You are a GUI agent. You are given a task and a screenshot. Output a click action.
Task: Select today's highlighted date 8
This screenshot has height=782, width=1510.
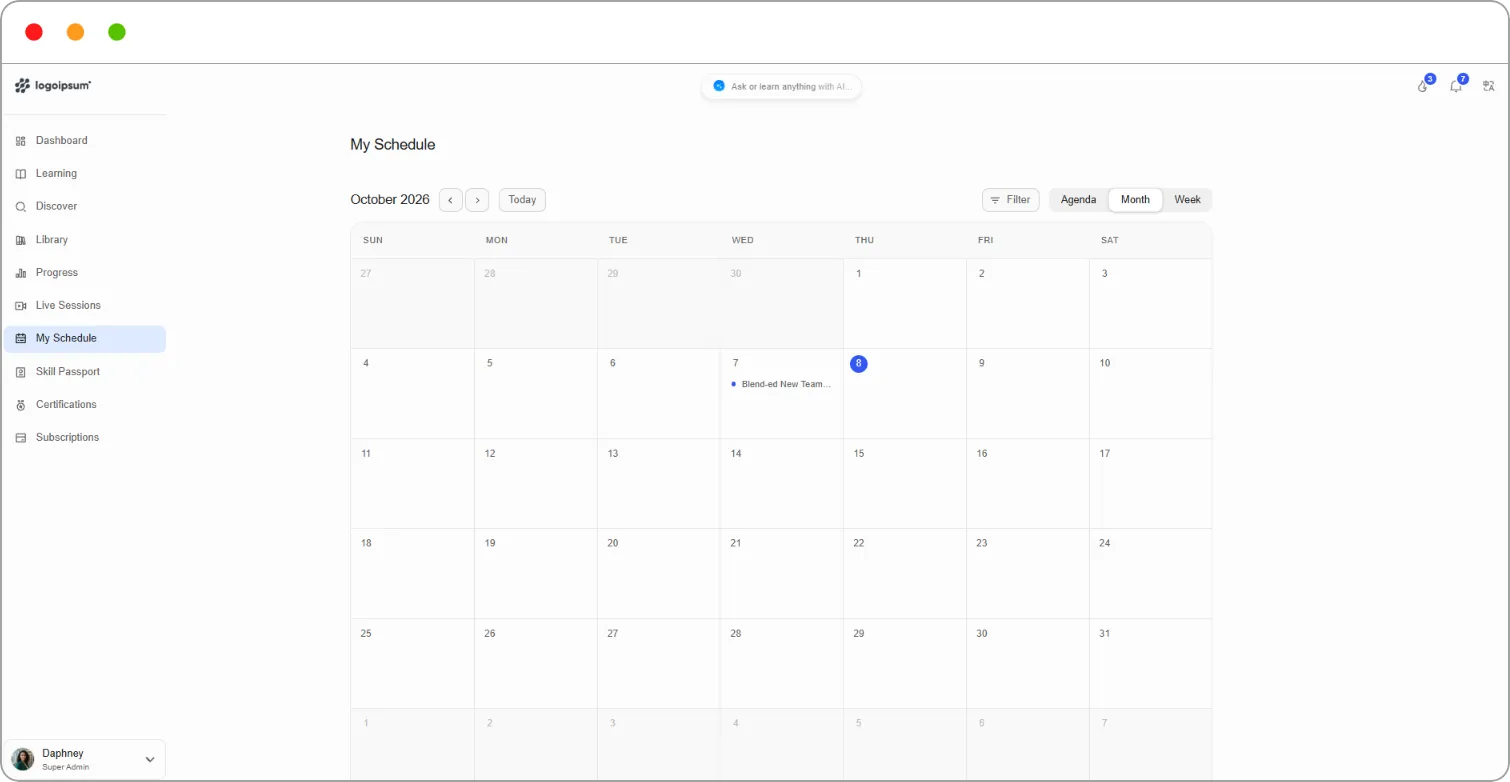858,364
